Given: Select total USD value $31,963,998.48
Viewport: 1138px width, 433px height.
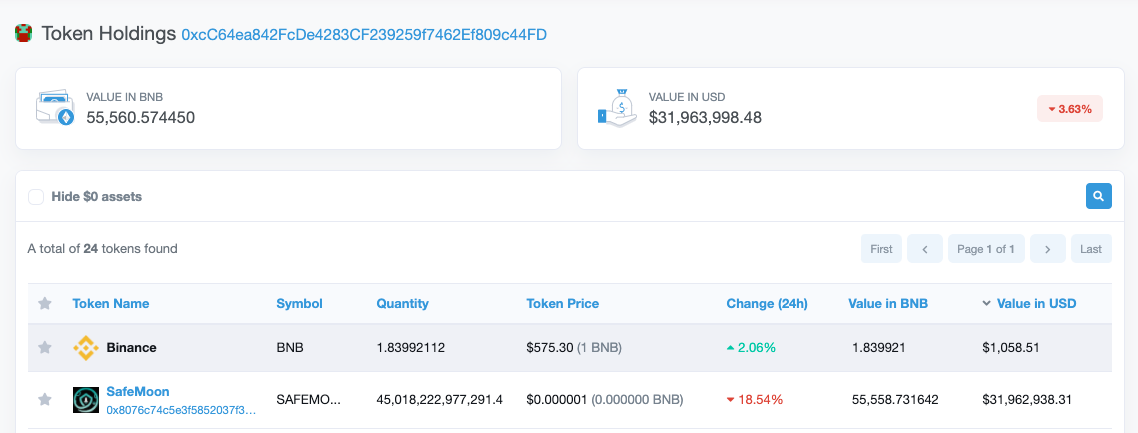Looking at the screenshot, I should pyautogui.click(x=705, y=117).
